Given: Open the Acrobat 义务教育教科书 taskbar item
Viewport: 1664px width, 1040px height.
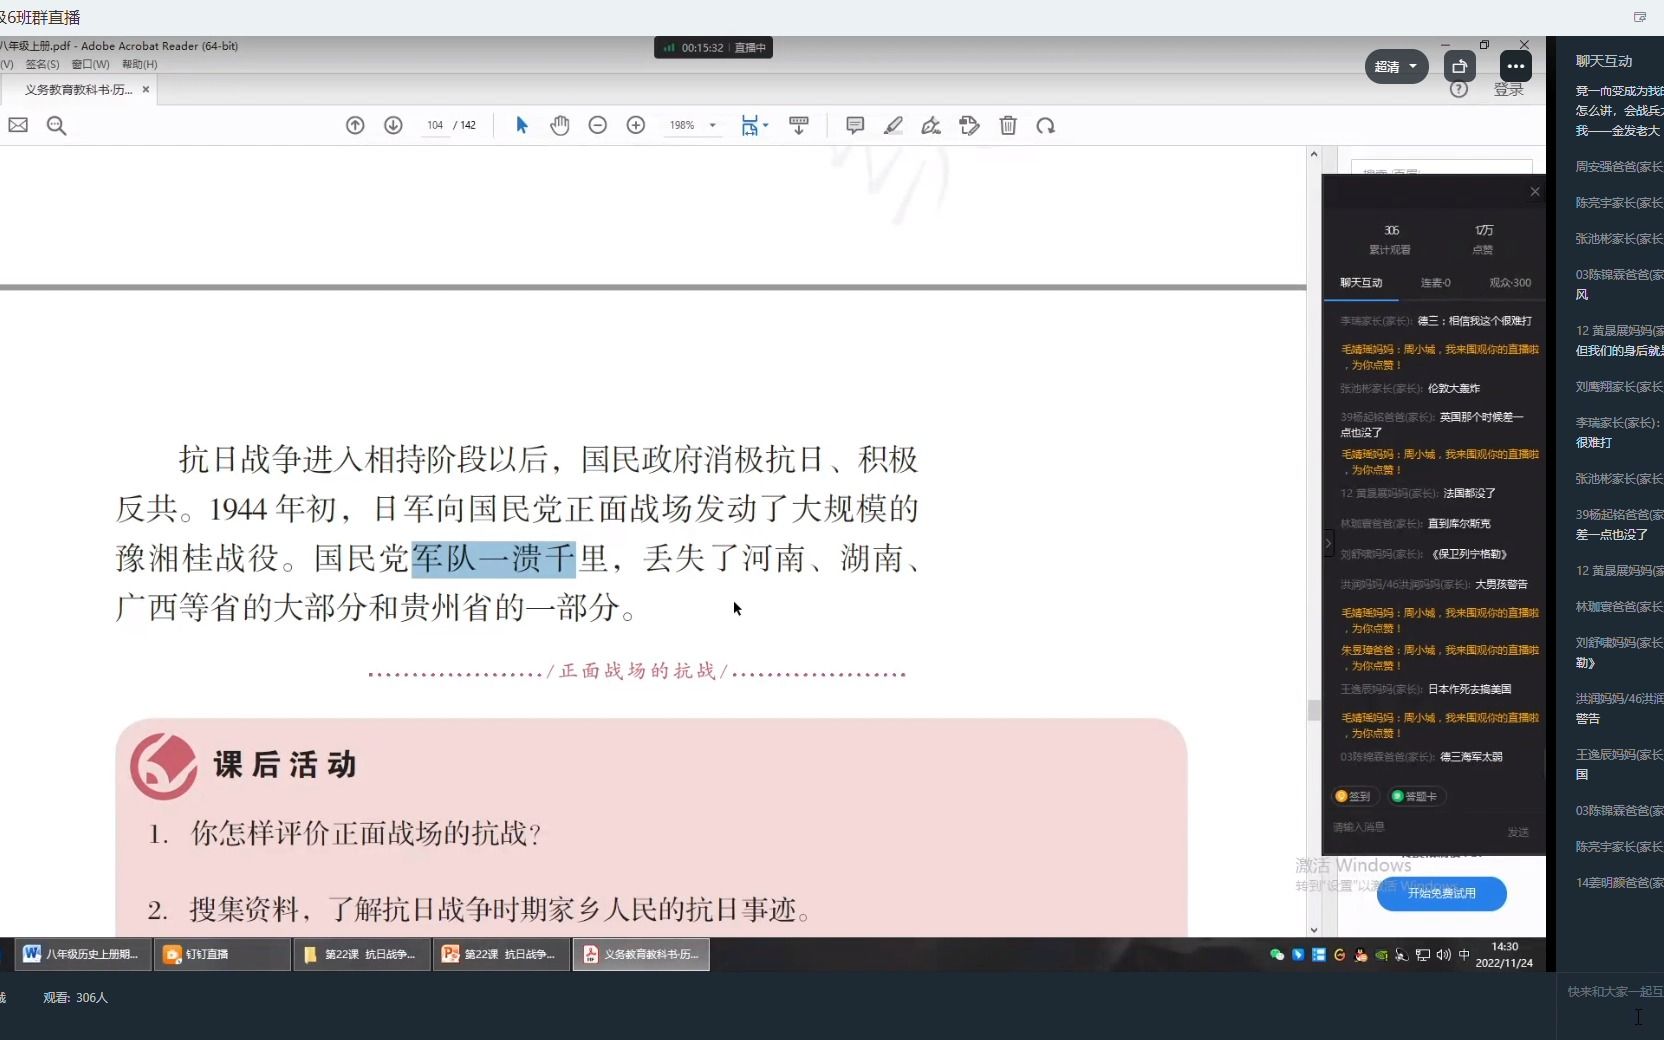Looking at the screenshot, I should pyautogui.click(x=642, y=954).
